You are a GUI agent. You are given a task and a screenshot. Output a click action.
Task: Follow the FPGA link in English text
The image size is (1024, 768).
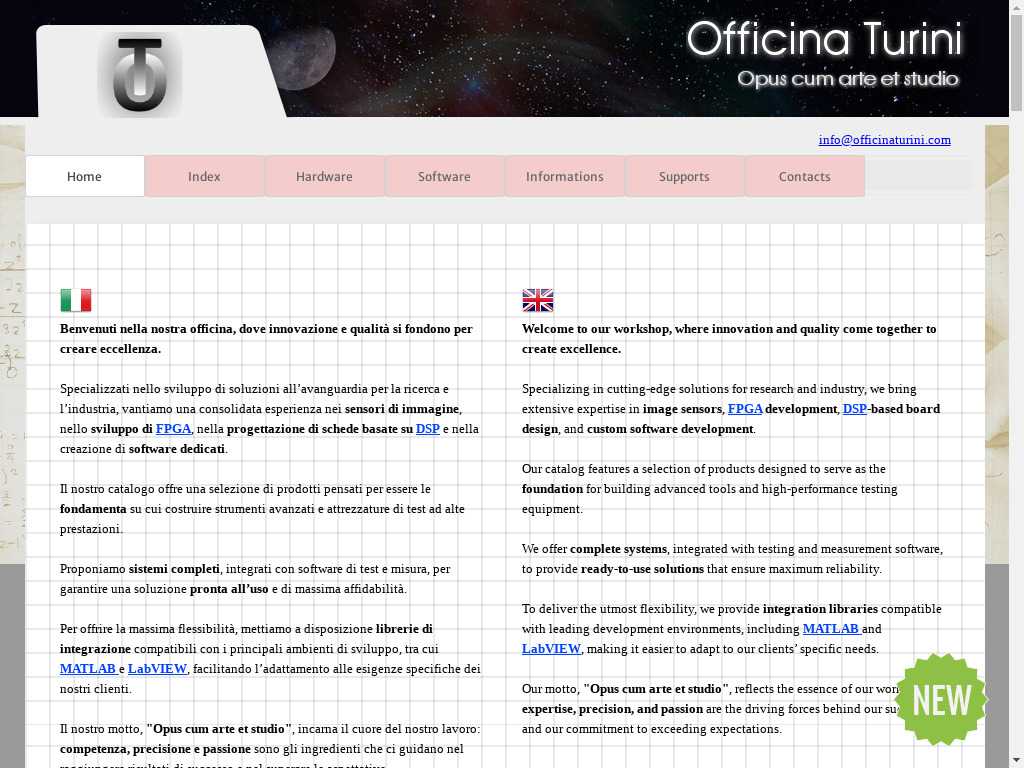745,409
